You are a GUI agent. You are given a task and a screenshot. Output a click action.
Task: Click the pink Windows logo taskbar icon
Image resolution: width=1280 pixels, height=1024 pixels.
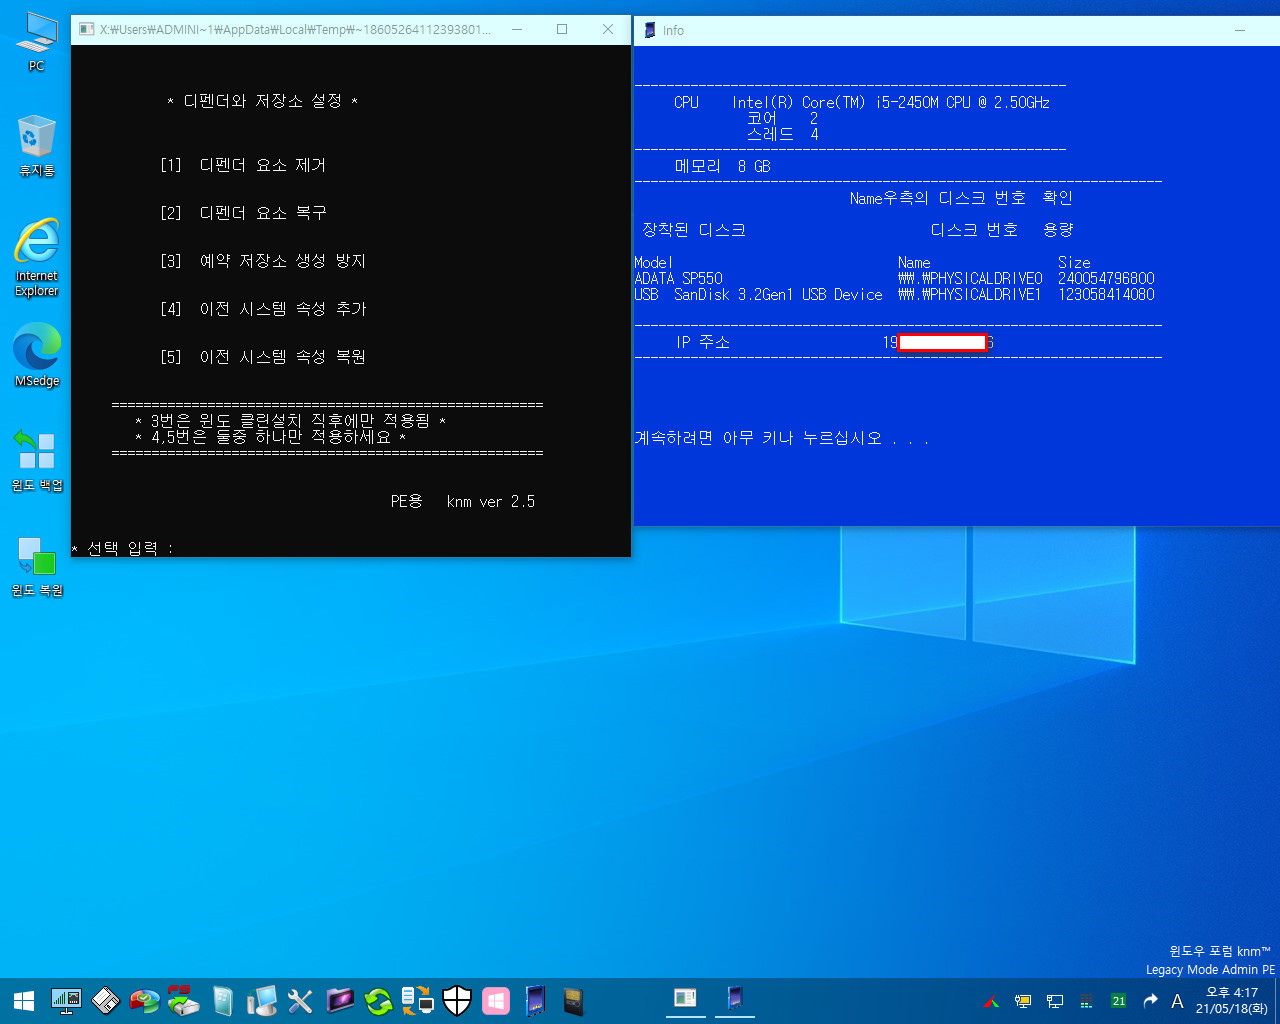point(496,1000)
